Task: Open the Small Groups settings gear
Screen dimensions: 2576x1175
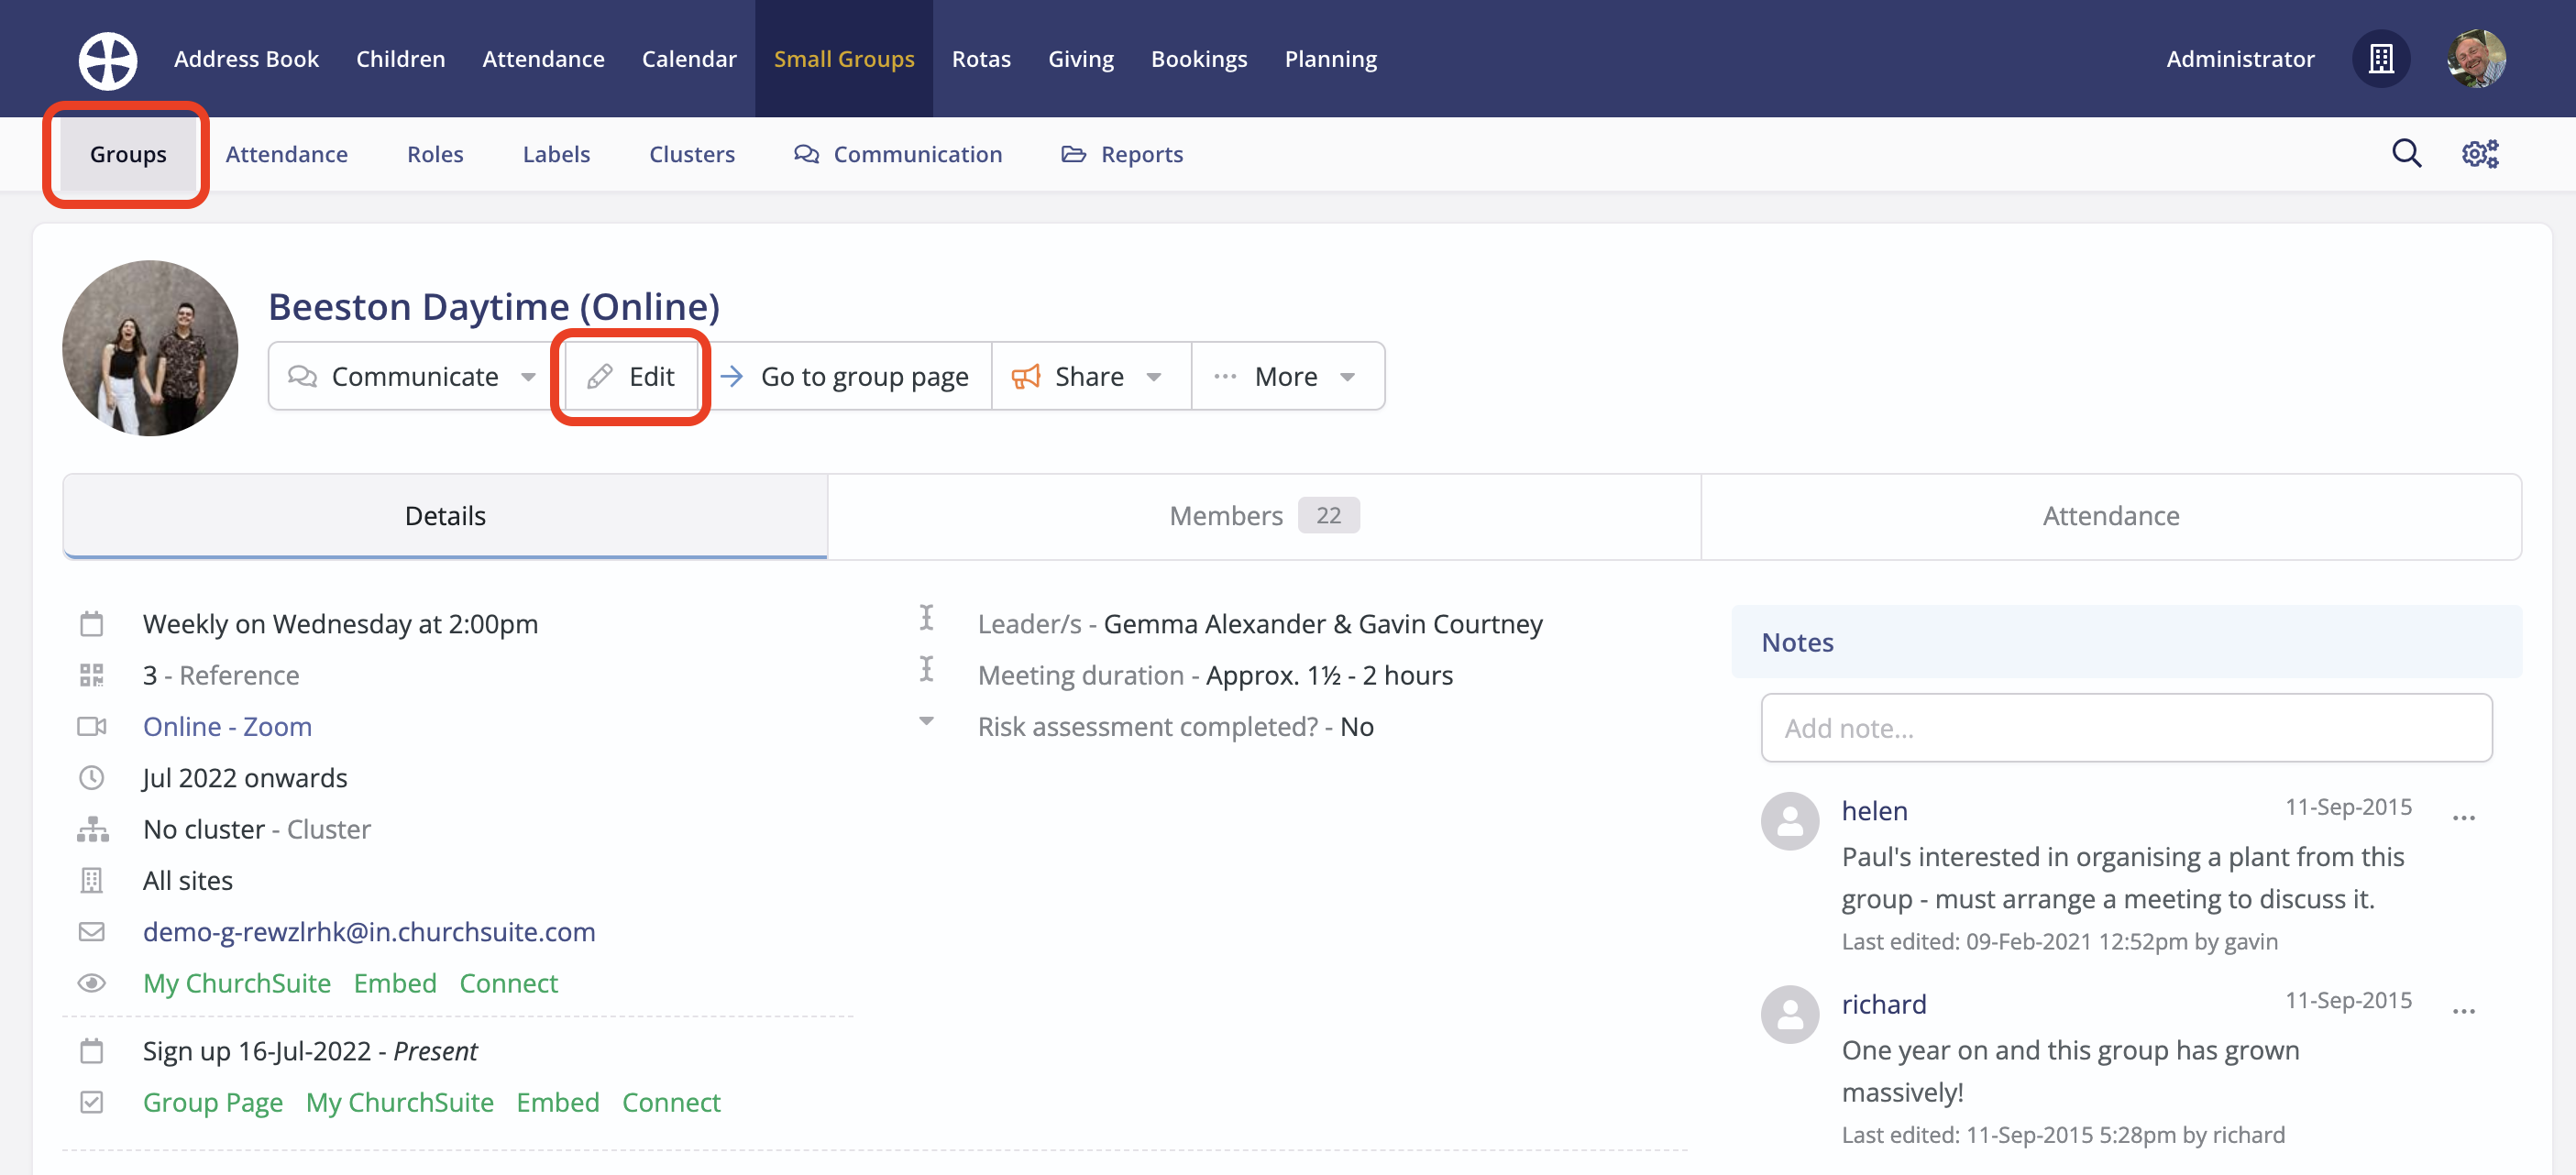Action: coord(2479,153)
